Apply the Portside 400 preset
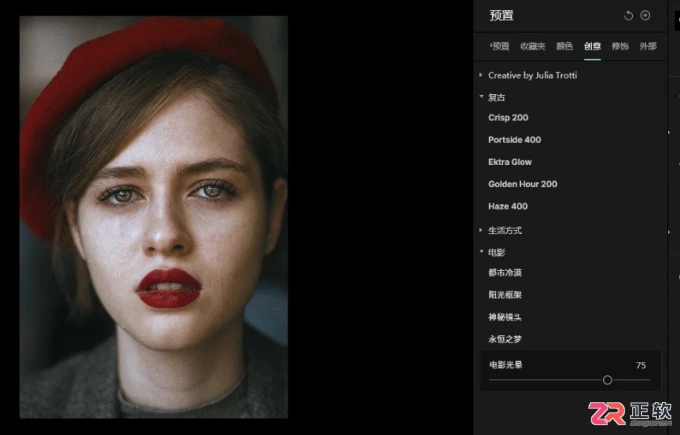 514,140
